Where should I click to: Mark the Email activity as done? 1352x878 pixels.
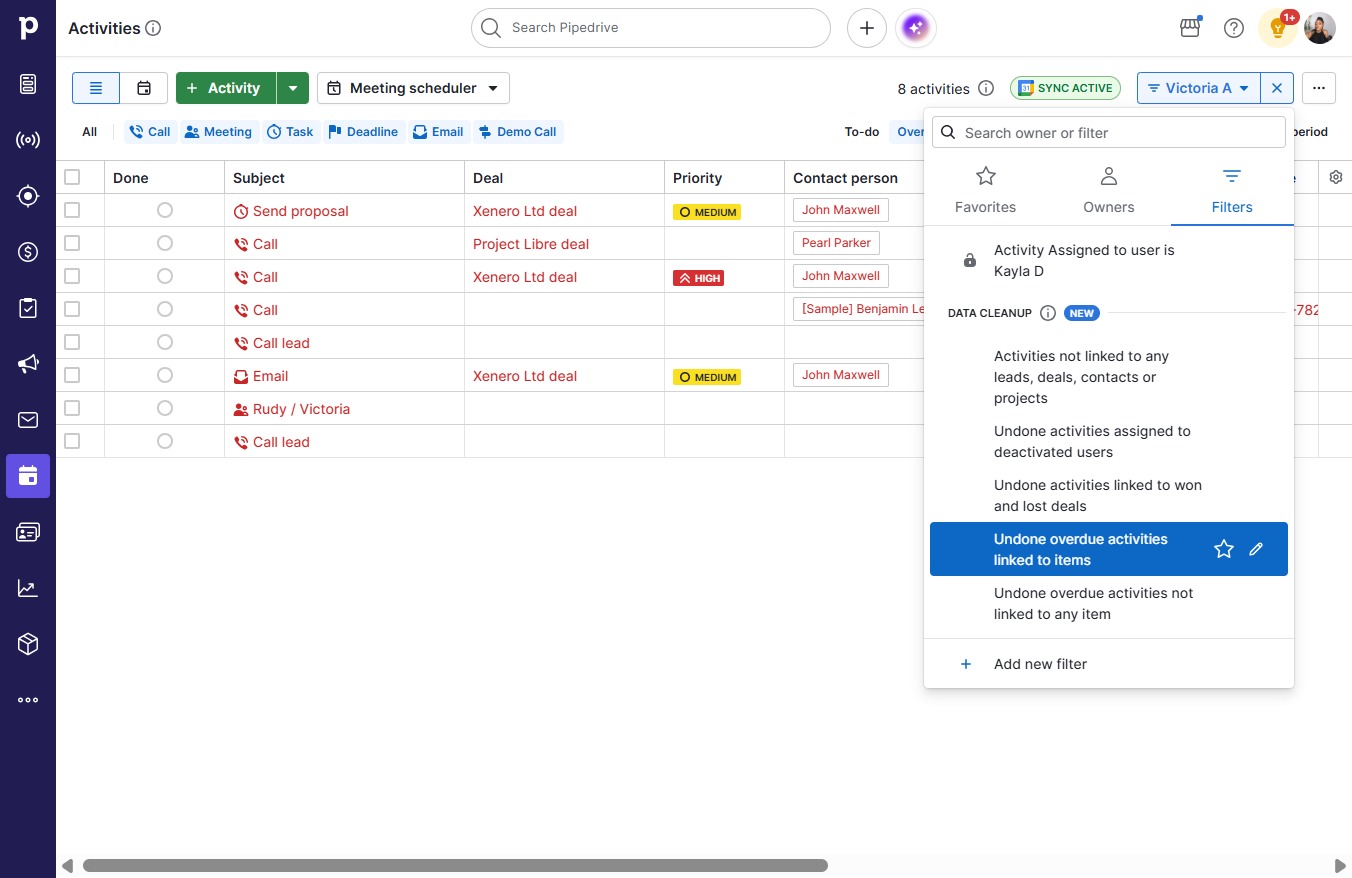pyautogui.click(x=165, y=375)
